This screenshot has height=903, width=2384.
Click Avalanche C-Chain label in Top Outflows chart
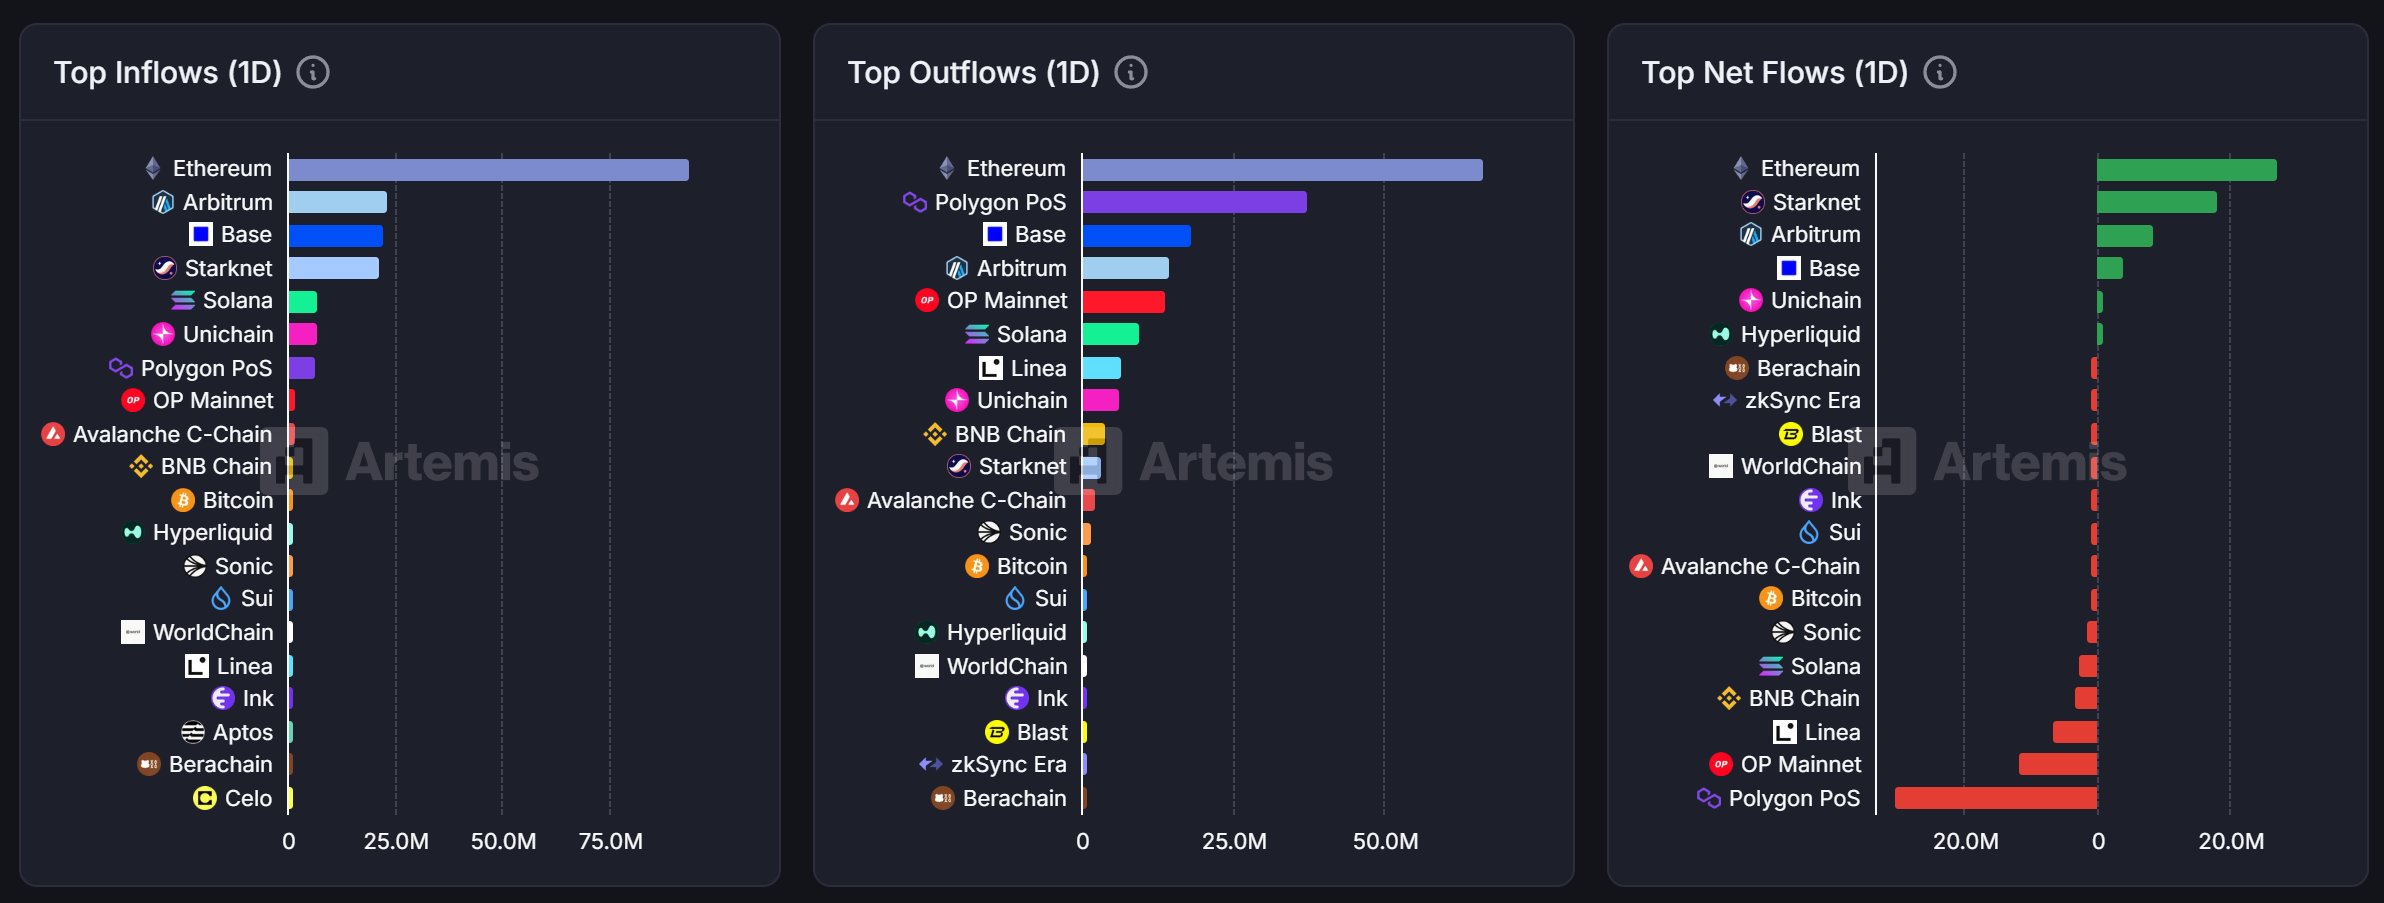click(x=966, y=500)
